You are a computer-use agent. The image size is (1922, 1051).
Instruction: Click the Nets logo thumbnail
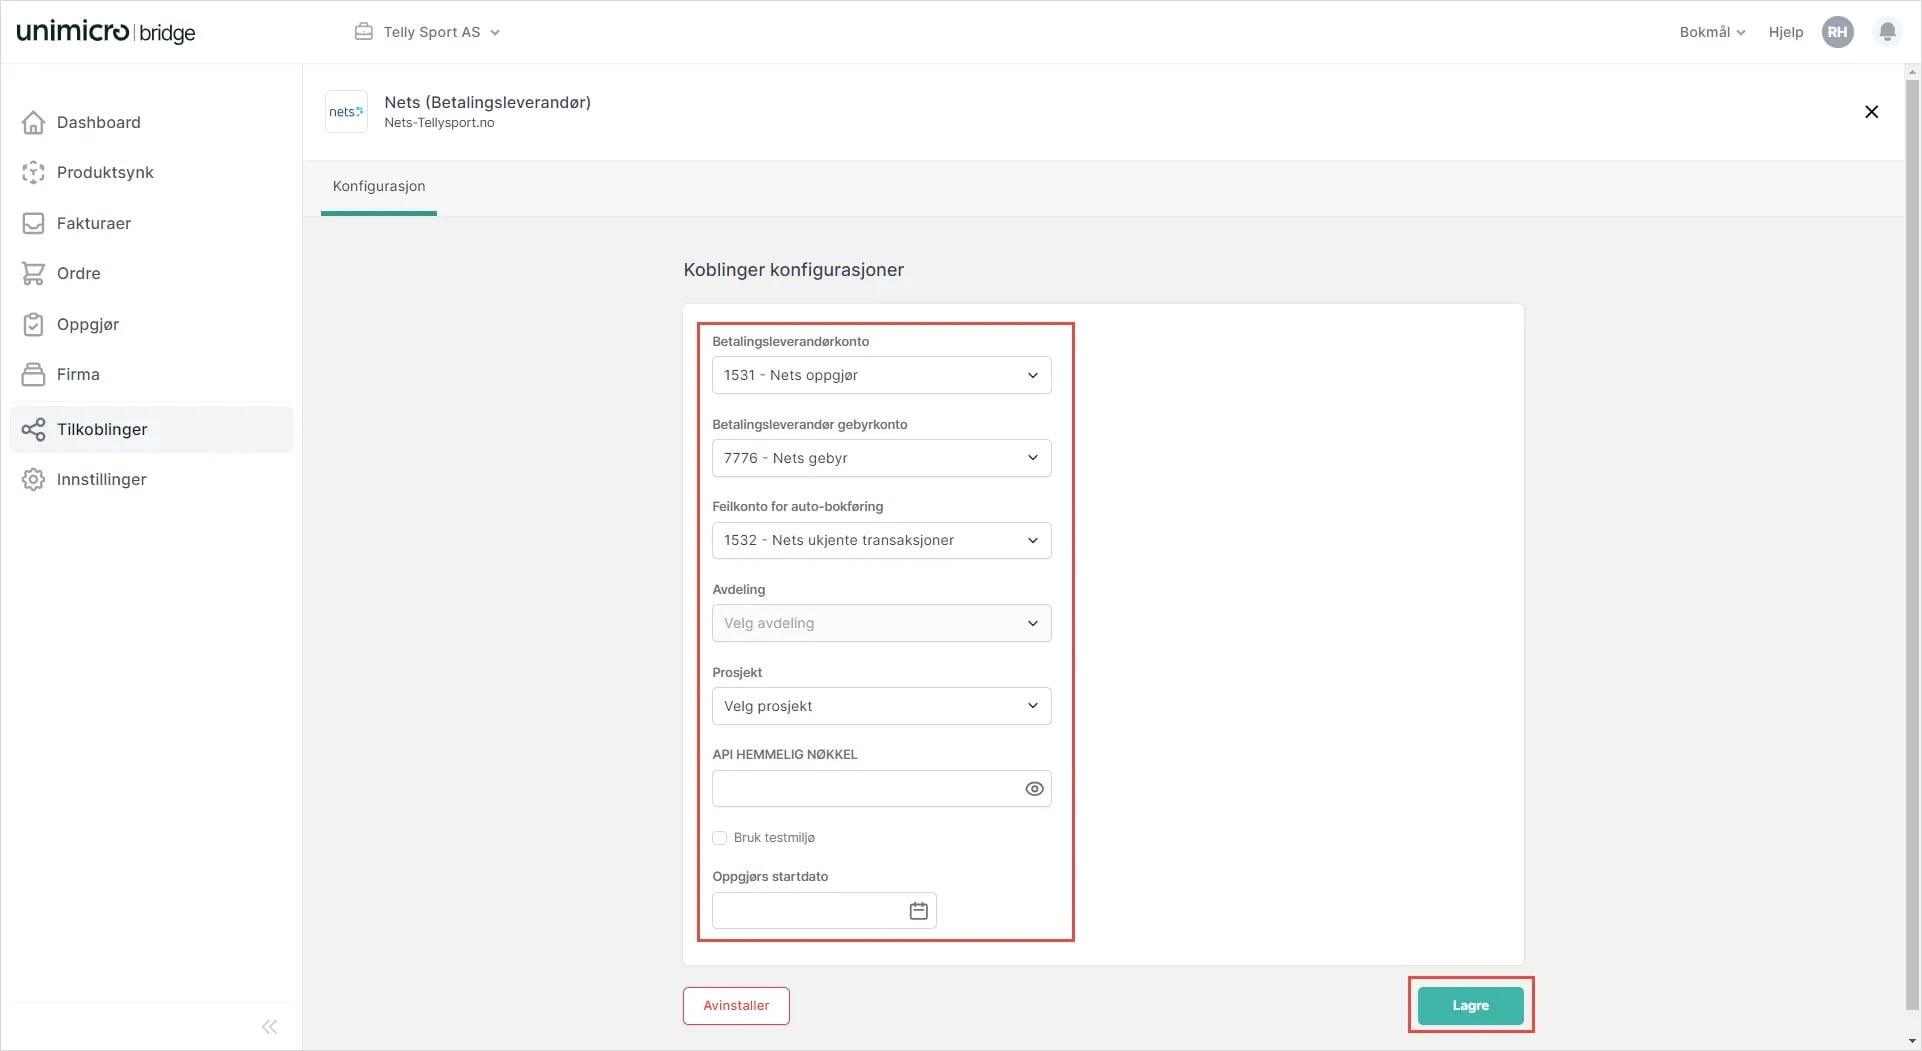pos(346,112)
